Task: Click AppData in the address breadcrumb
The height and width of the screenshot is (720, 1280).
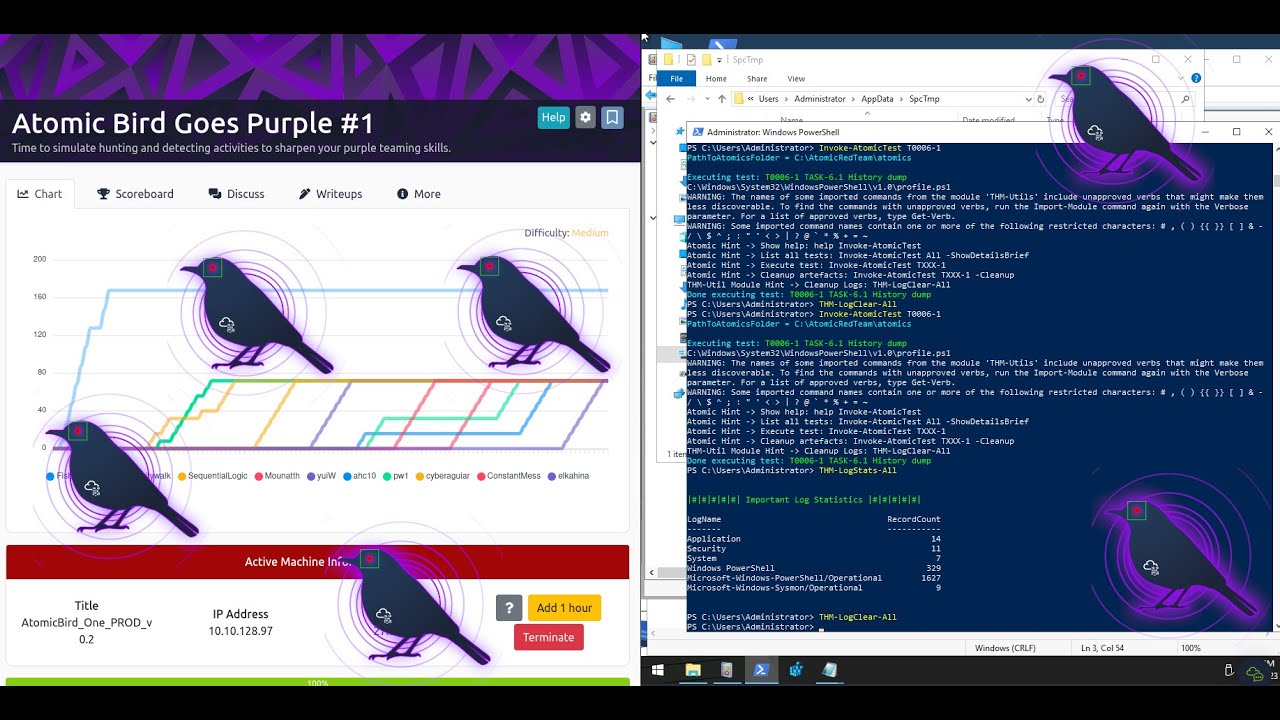Action: (878, 99)
